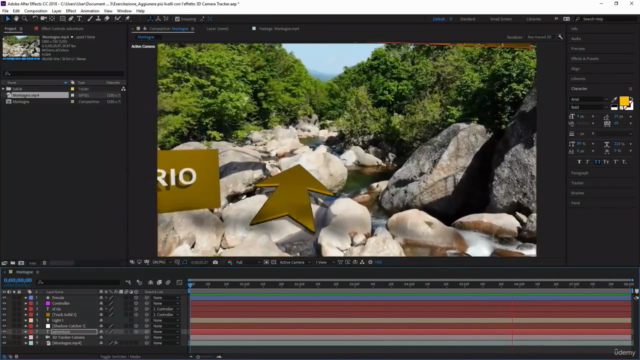Viewport: 640px width, 360px height.
Task: Select the Puppet Pin tool
Action: point(127,19)
